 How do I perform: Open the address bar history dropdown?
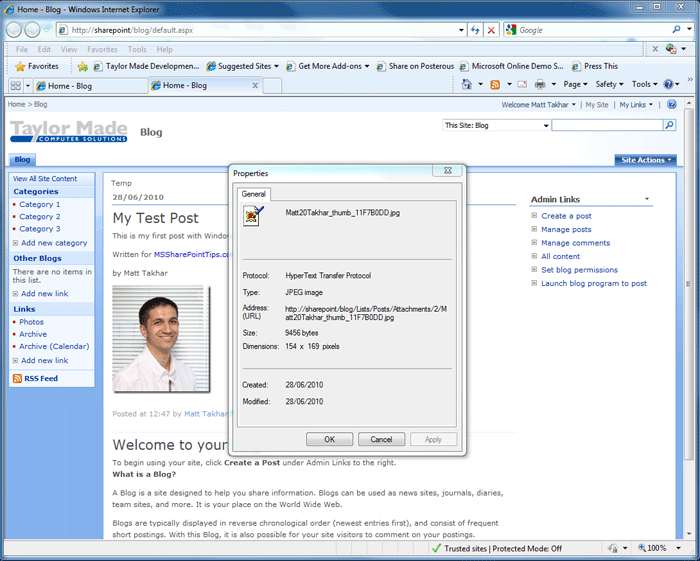click(461, 30)
